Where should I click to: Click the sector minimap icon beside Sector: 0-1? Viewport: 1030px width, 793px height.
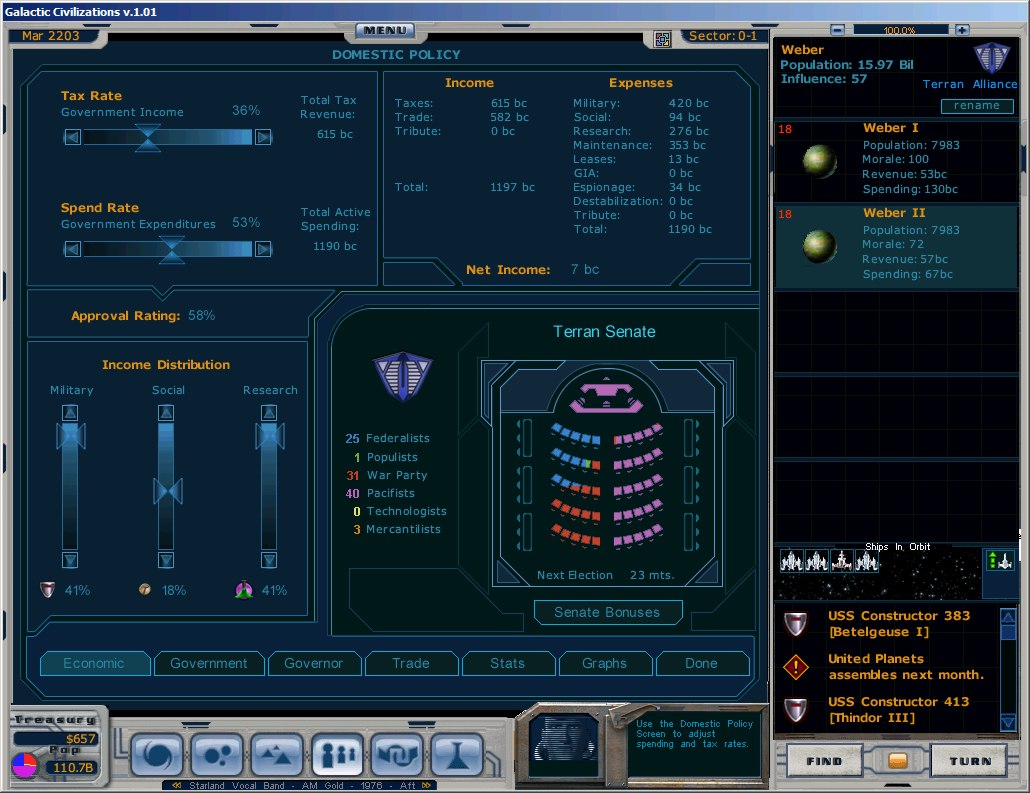662,39
